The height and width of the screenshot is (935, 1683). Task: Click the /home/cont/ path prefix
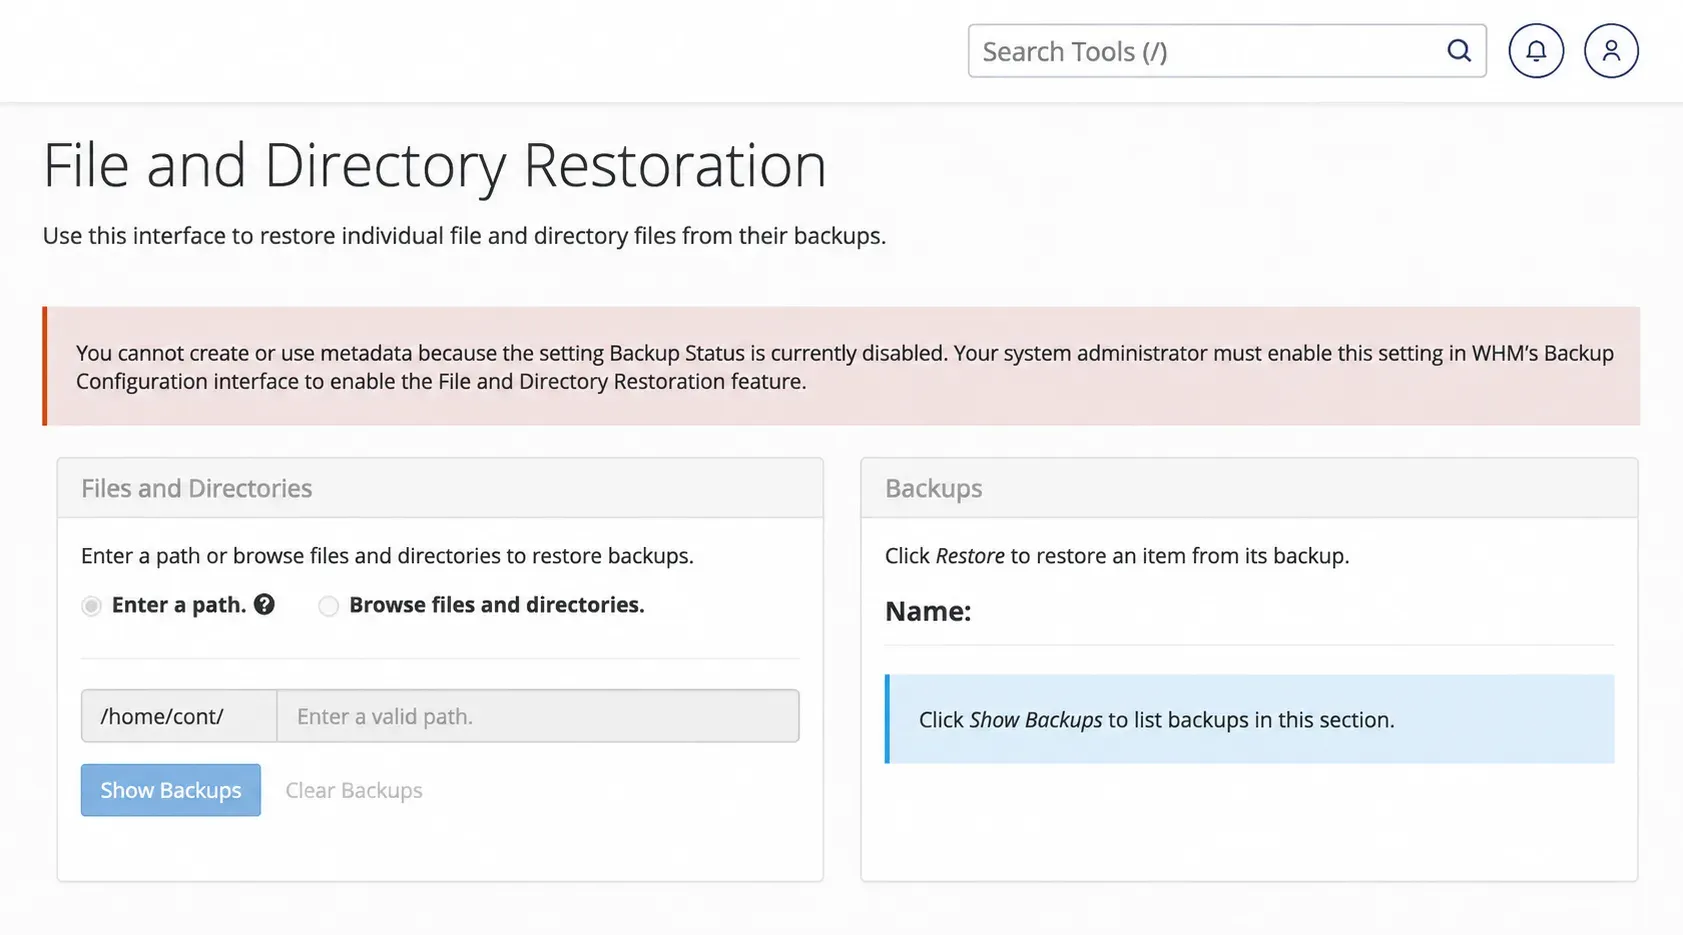click(x=179, y=716)
